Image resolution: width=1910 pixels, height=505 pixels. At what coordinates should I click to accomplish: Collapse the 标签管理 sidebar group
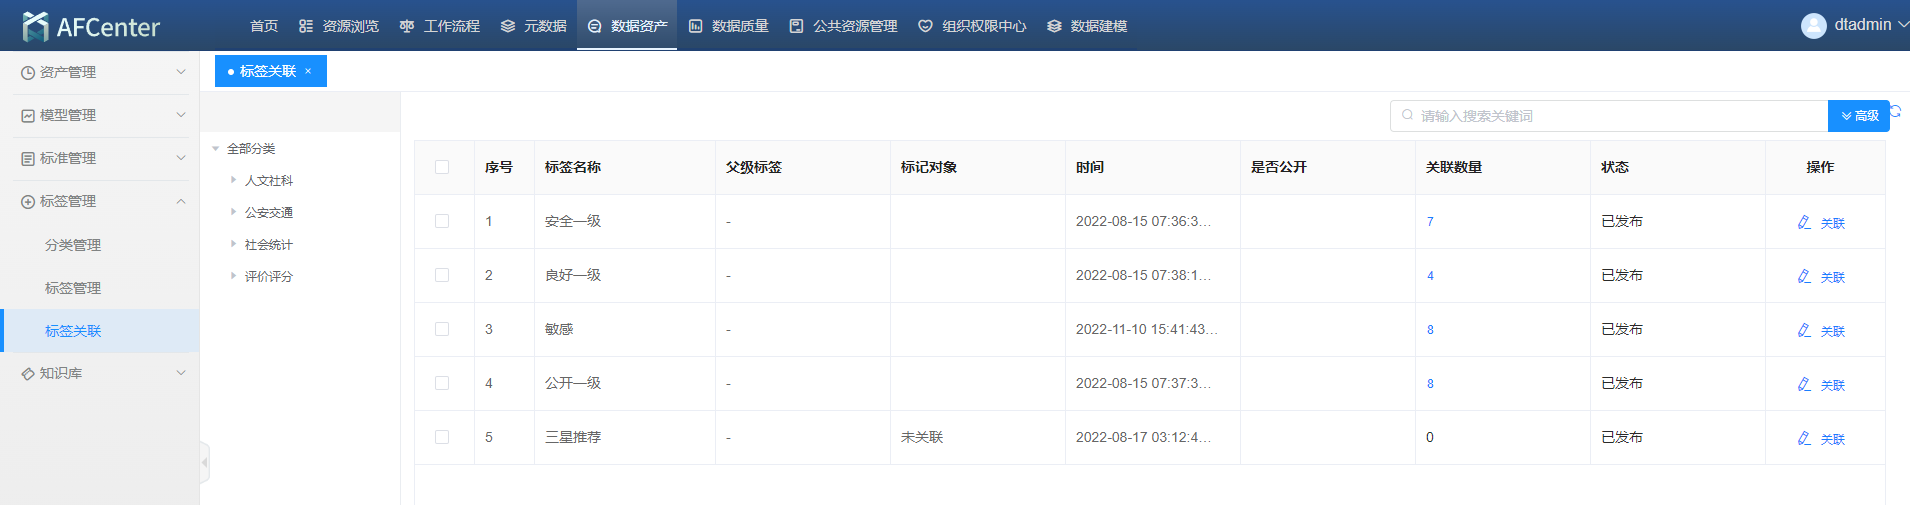coord(100,201)
